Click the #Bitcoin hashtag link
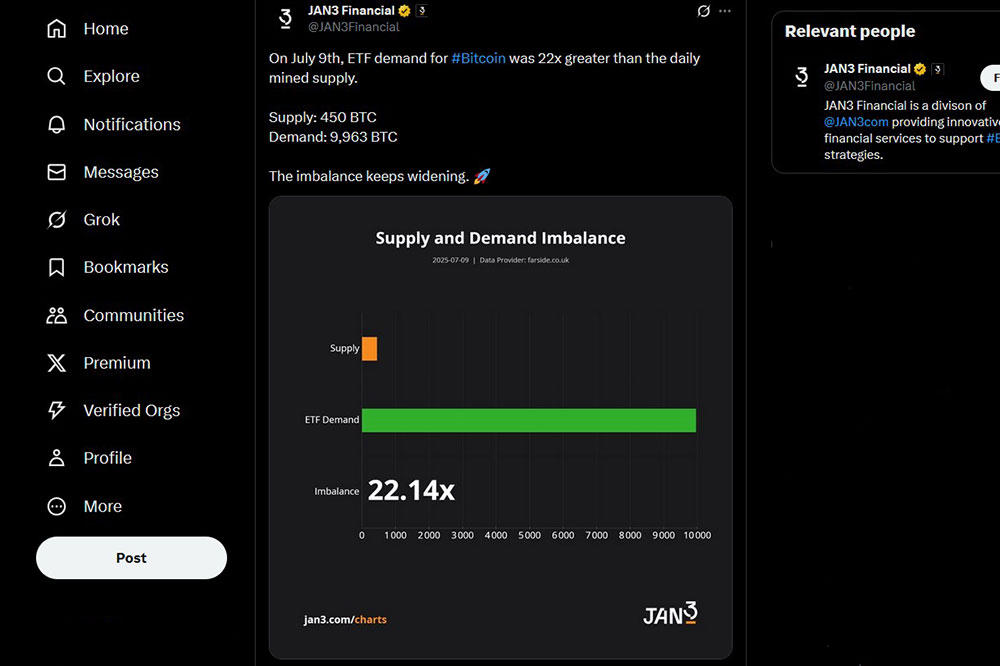 pyautogui.click(x=478, y=58)
